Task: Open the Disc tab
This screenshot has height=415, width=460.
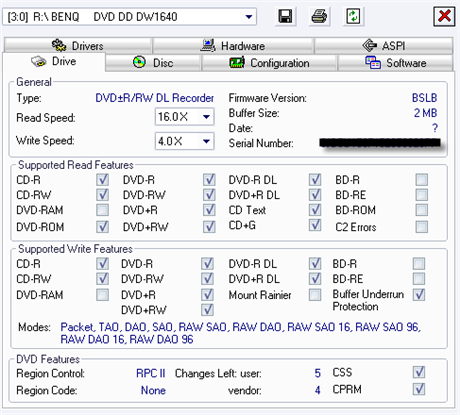Action: pos(153,63)
